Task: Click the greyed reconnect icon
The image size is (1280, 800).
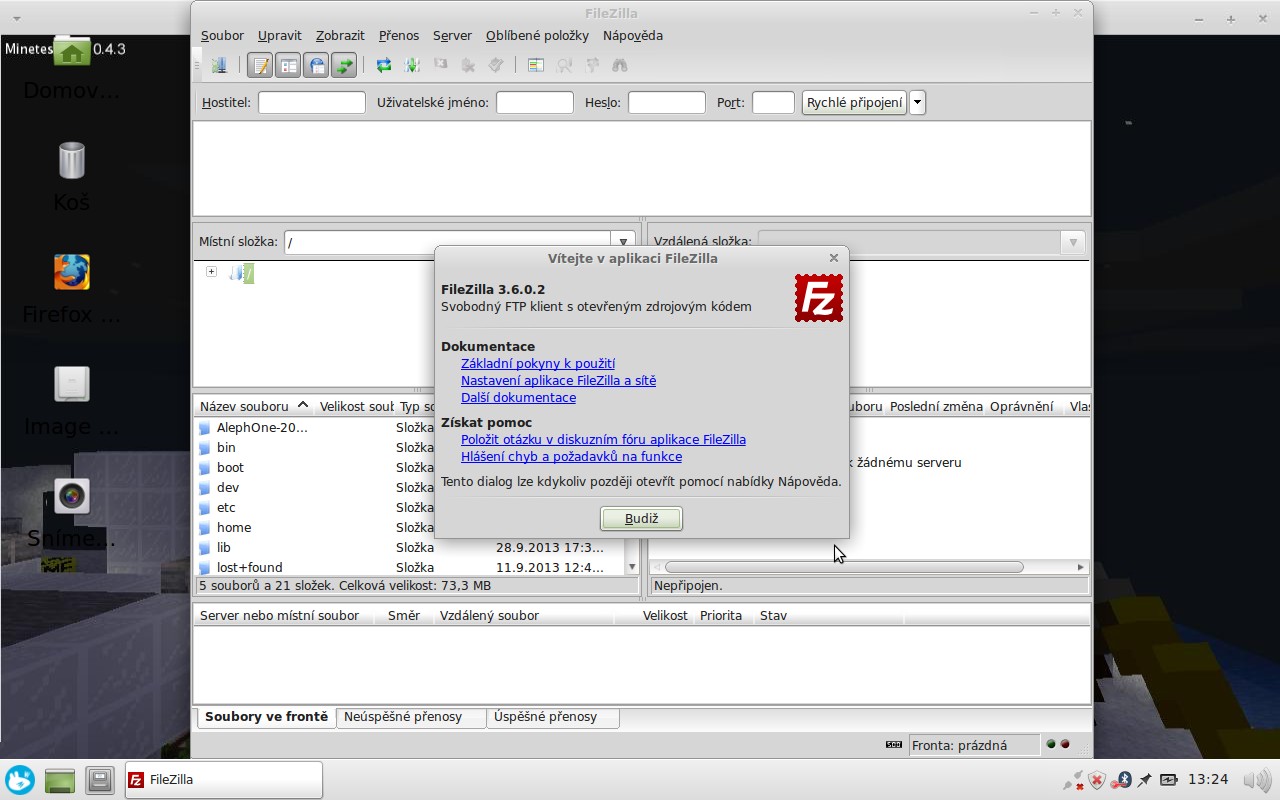Action: pyautogui.click(x=495, y=65)
